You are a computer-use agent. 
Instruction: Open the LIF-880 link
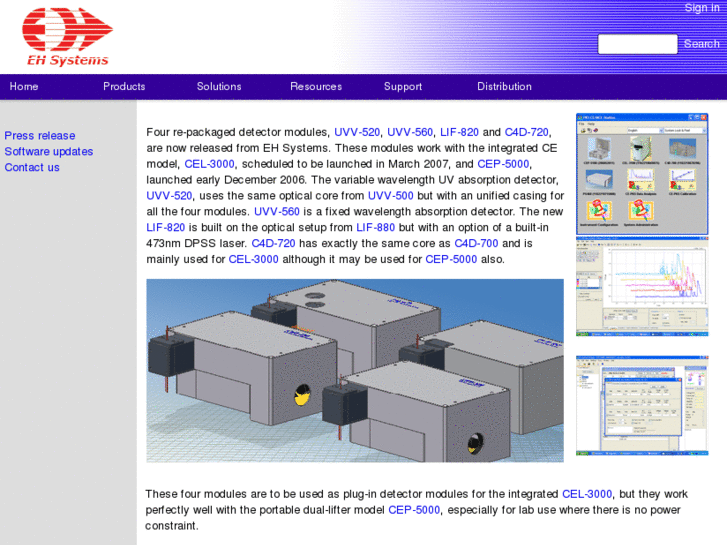pyautogui.click(x=376, y=227)
